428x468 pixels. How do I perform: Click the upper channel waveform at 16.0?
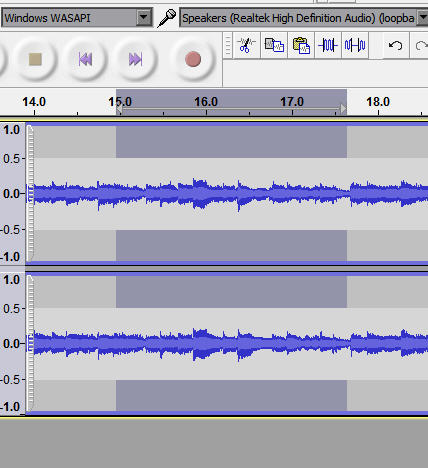(206, 193)
